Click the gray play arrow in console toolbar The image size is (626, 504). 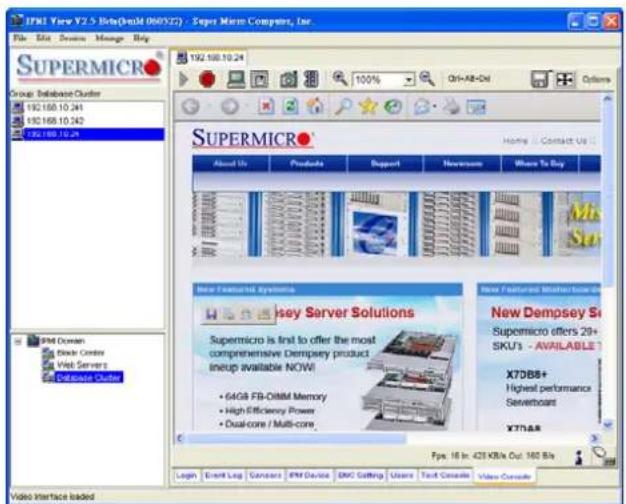point(183,79)
